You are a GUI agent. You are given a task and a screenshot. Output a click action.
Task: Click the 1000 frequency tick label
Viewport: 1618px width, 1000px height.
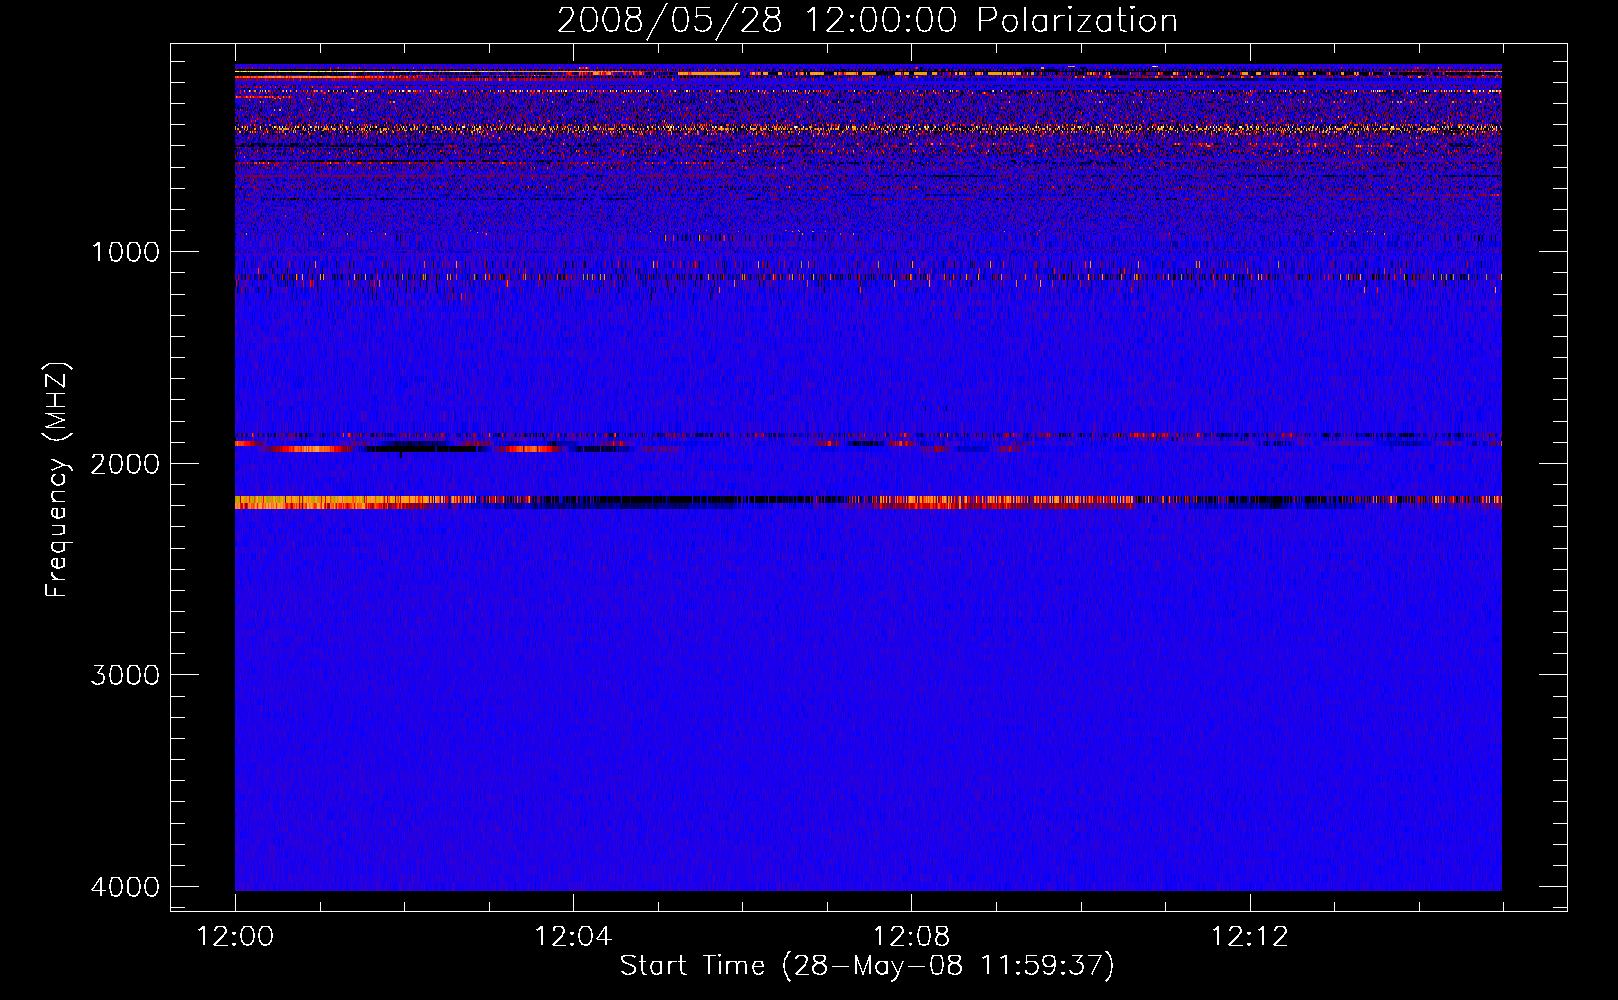(125, 251)
